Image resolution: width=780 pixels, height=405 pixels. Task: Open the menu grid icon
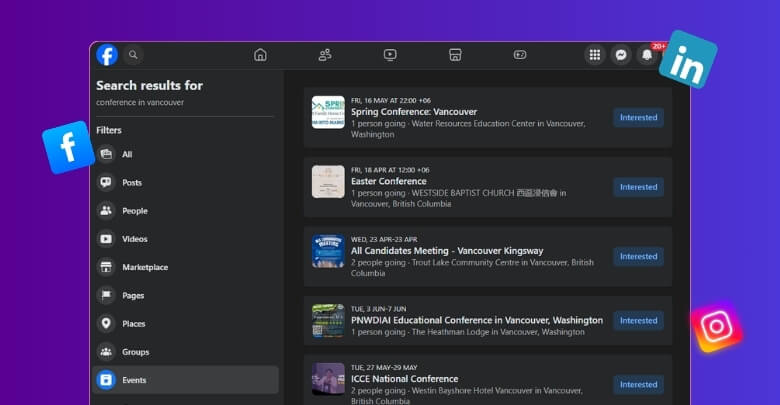[x=594, y=55]
